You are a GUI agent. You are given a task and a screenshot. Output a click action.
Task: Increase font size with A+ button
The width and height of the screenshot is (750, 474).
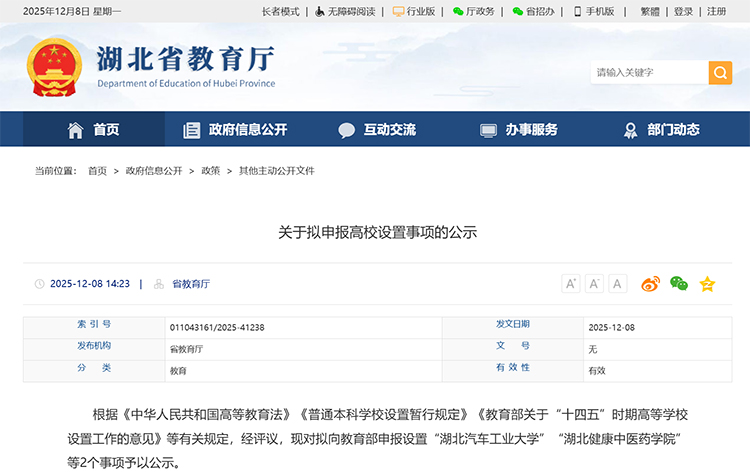pyautogui.click(x=571, y=284)
